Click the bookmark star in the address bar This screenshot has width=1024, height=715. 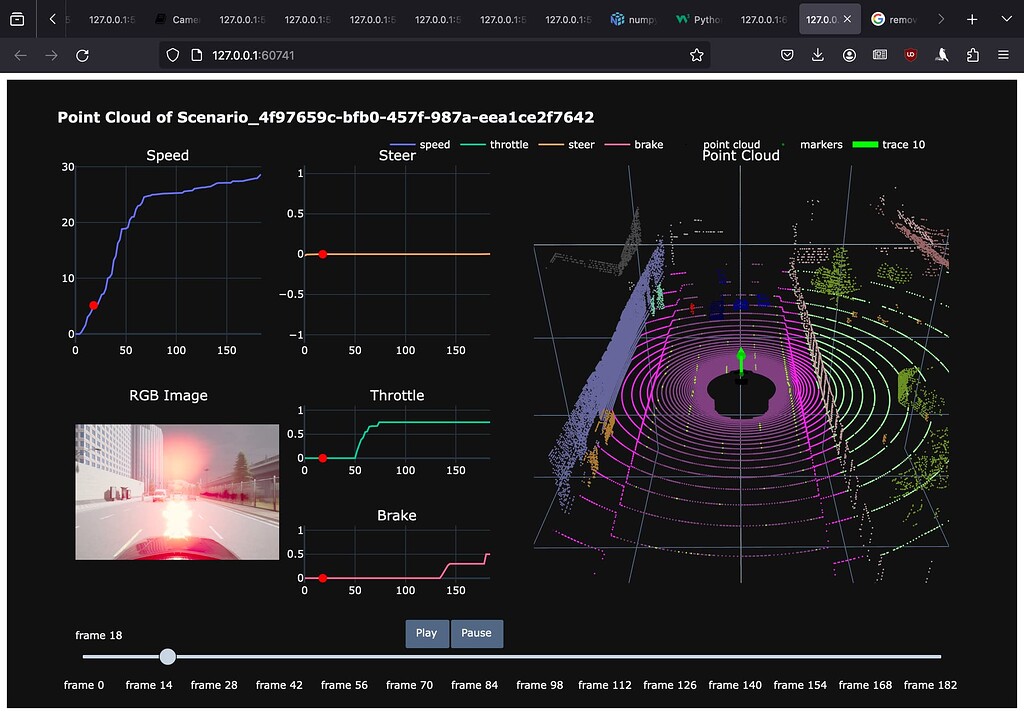696,56
